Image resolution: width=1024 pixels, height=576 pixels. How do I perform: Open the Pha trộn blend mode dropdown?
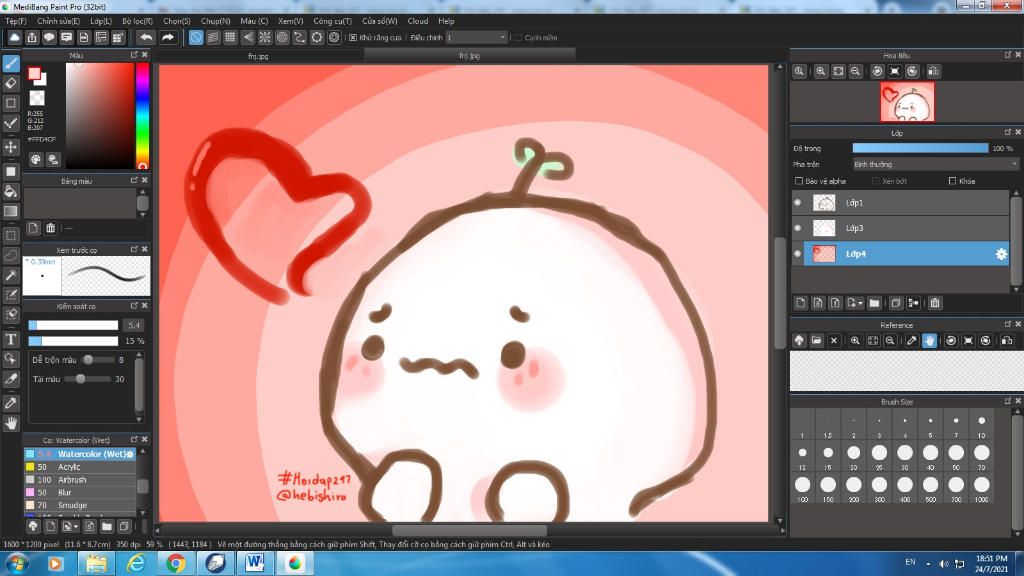[935, 165]
